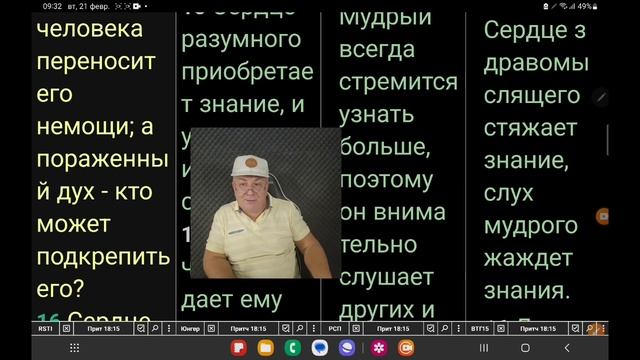Tap the check-mark icon in the ВТГ15 pane

[575, 328]
